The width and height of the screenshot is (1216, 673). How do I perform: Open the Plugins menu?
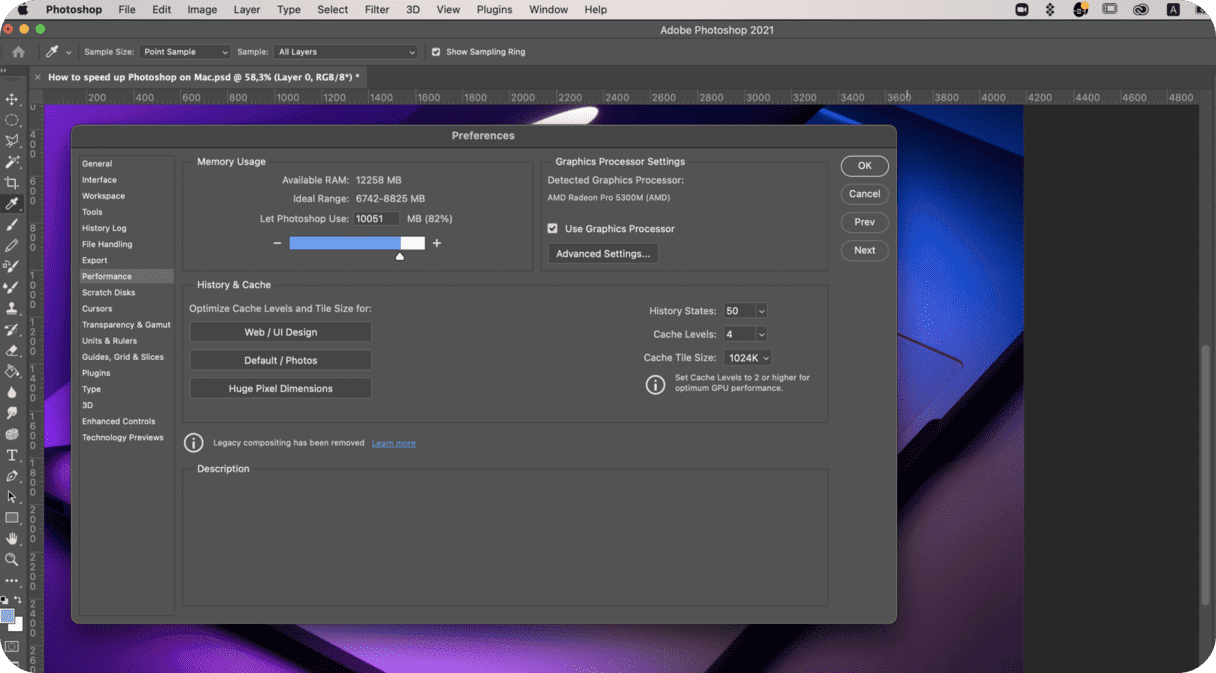click(x=495, y=10)
